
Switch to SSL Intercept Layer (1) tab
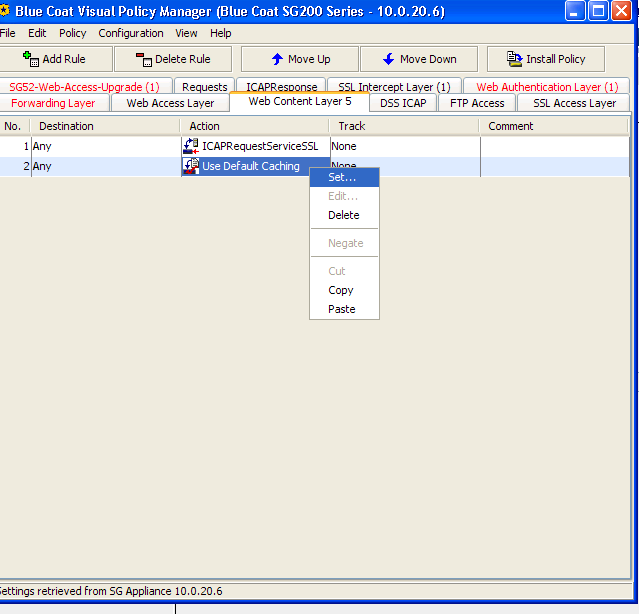point(394,87)
